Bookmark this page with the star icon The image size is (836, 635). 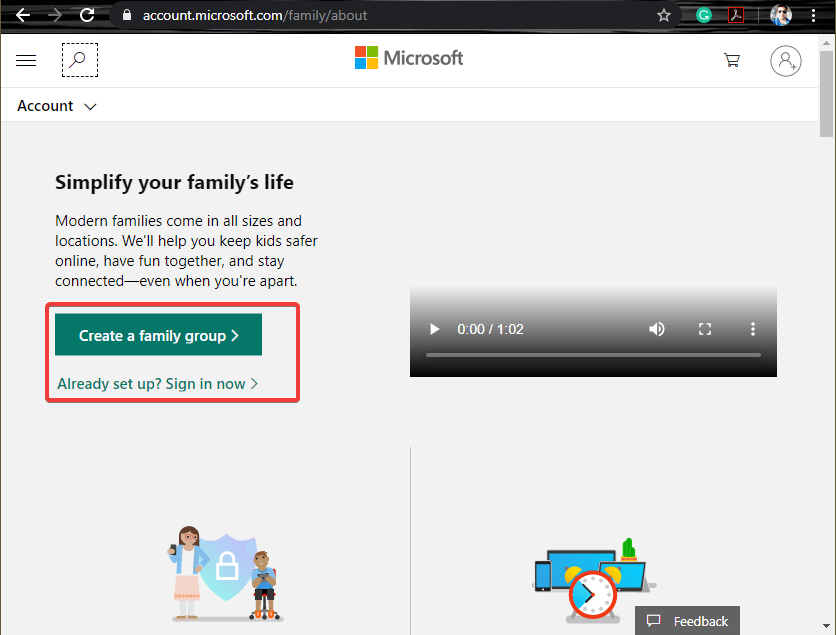pyautogui.click(x=663, y=15)
